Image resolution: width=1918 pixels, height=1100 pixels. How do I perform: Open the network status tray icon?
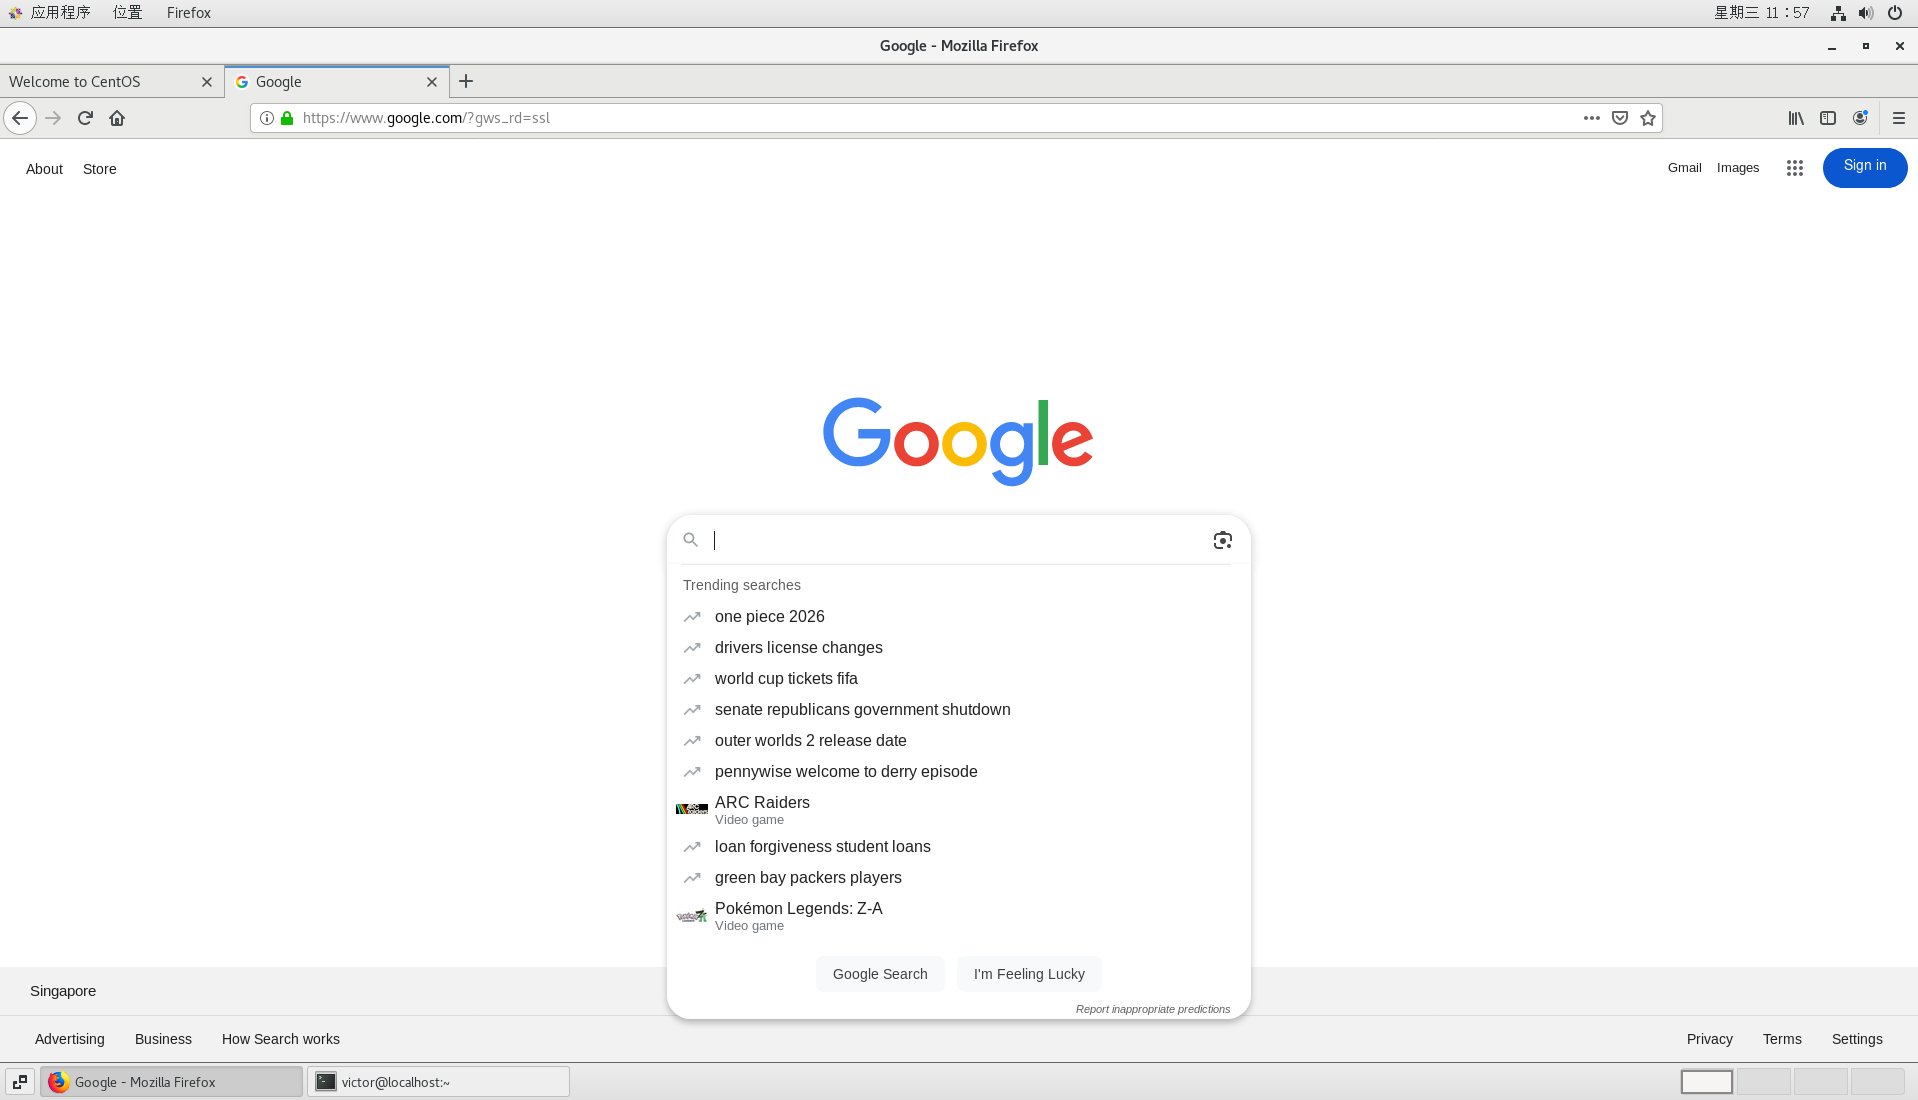pos(1838,13)
